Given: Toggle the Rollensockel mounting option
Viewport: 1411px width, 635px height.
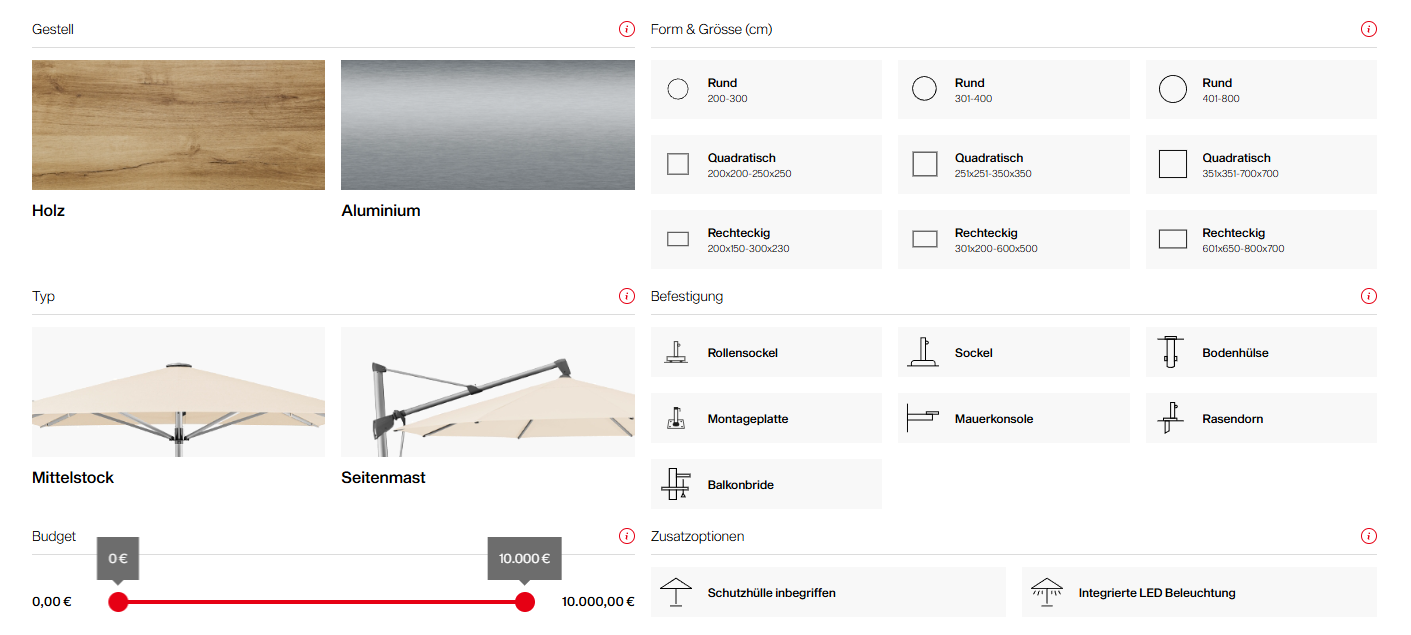Looking at the screenshot, I should [x=766, y=352].
